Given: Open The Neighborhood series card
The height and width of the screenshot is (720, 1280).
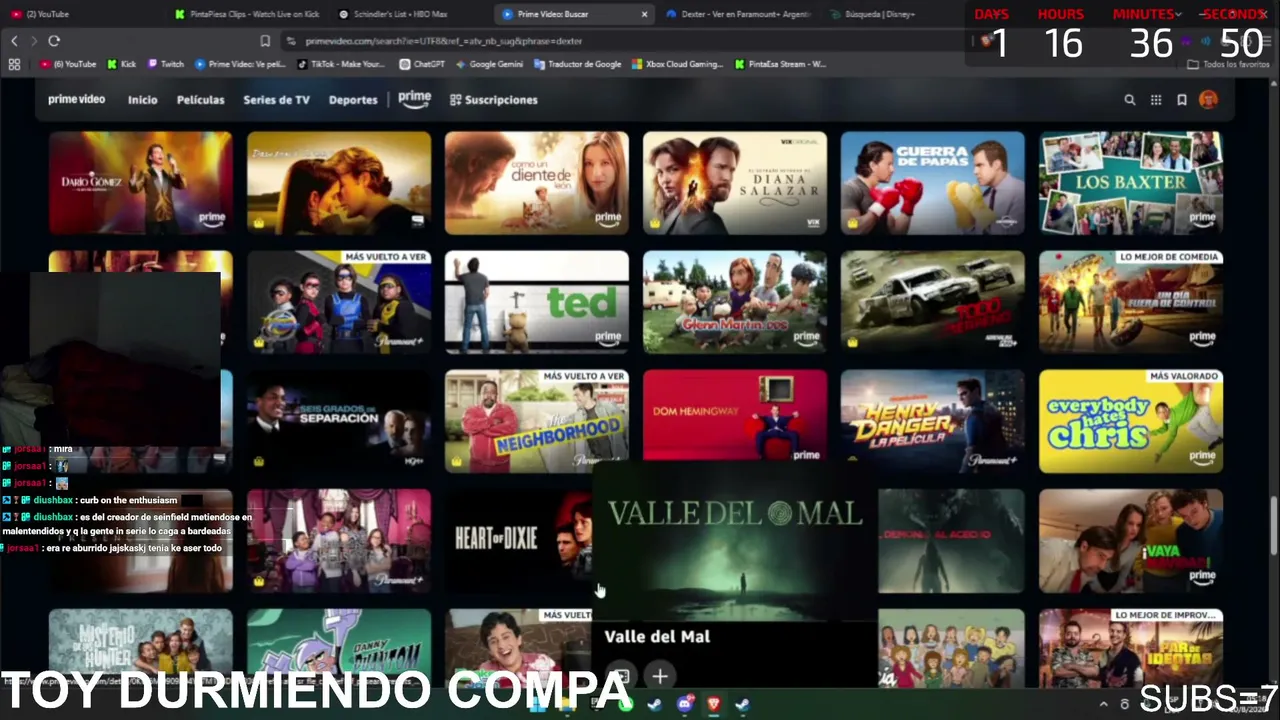Looking at the screenshot, I should (x=537, y=421).
